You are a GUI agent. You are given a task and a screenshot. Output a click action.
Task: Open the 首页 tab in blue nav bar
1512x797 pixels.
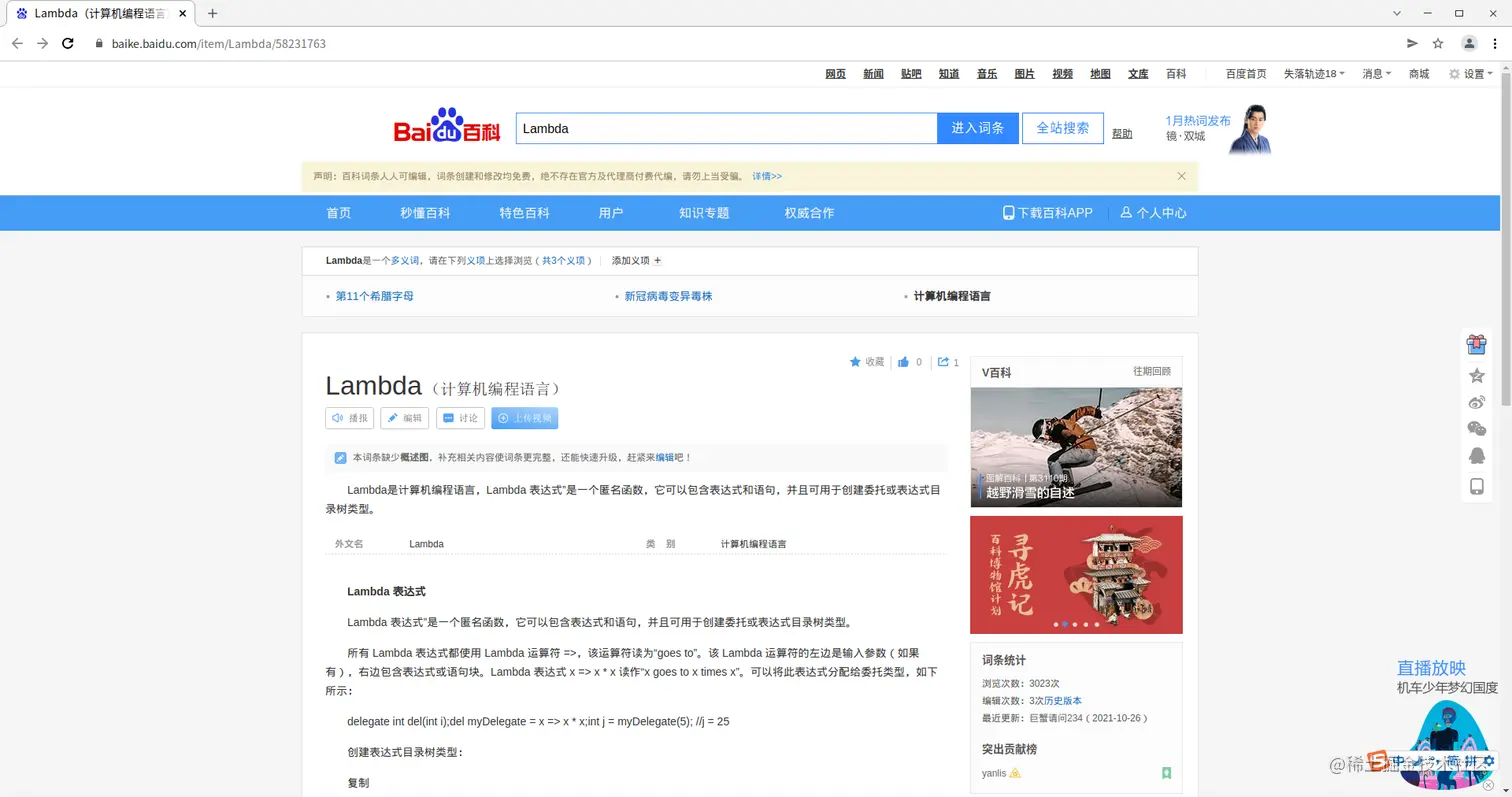coord(338,213)
